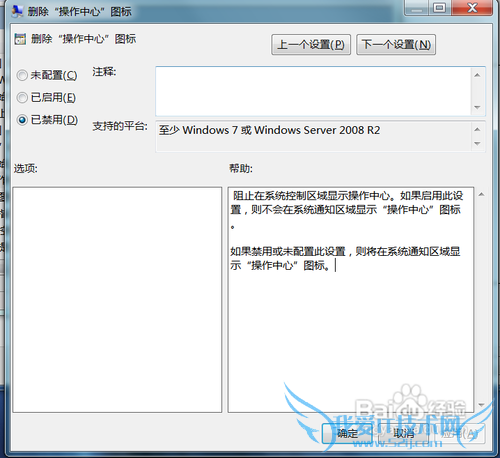
Task: Click the help panel scroll-down arrow
Action: point(481,405)
